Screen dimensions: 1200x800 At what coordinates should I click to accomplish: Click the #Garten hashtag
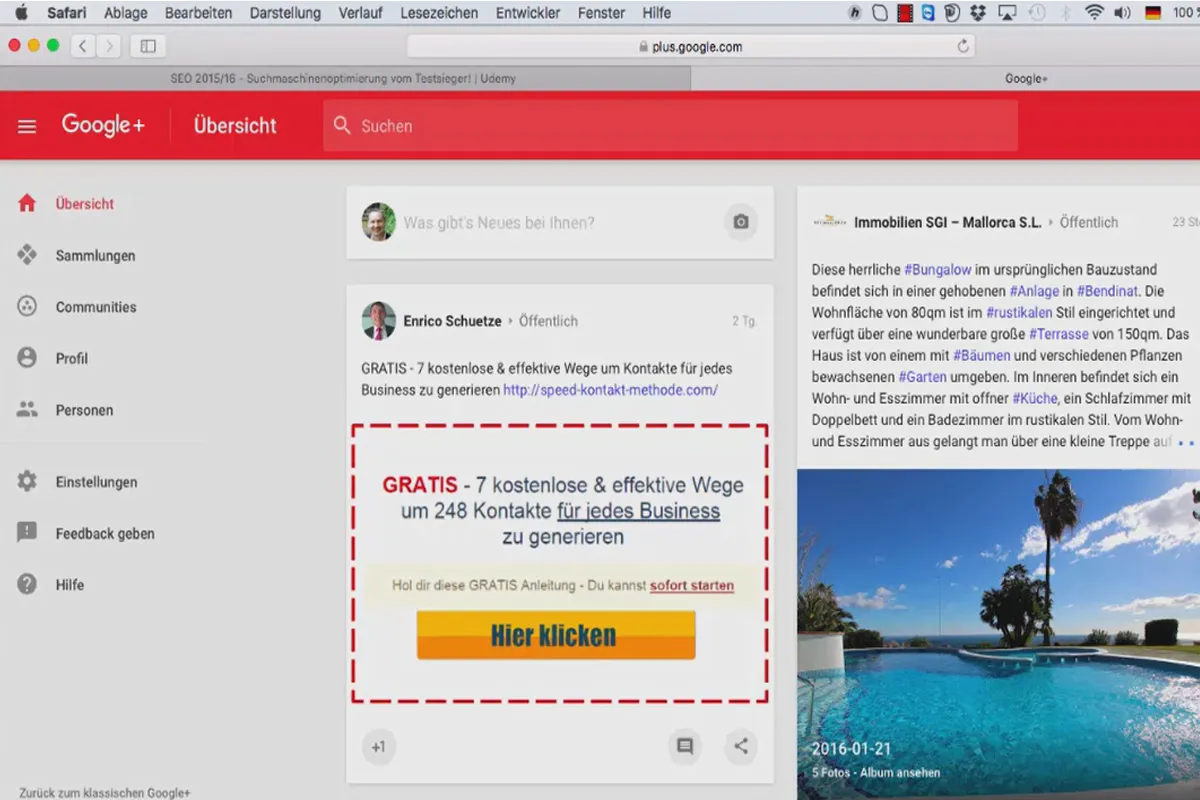[924, 377]
